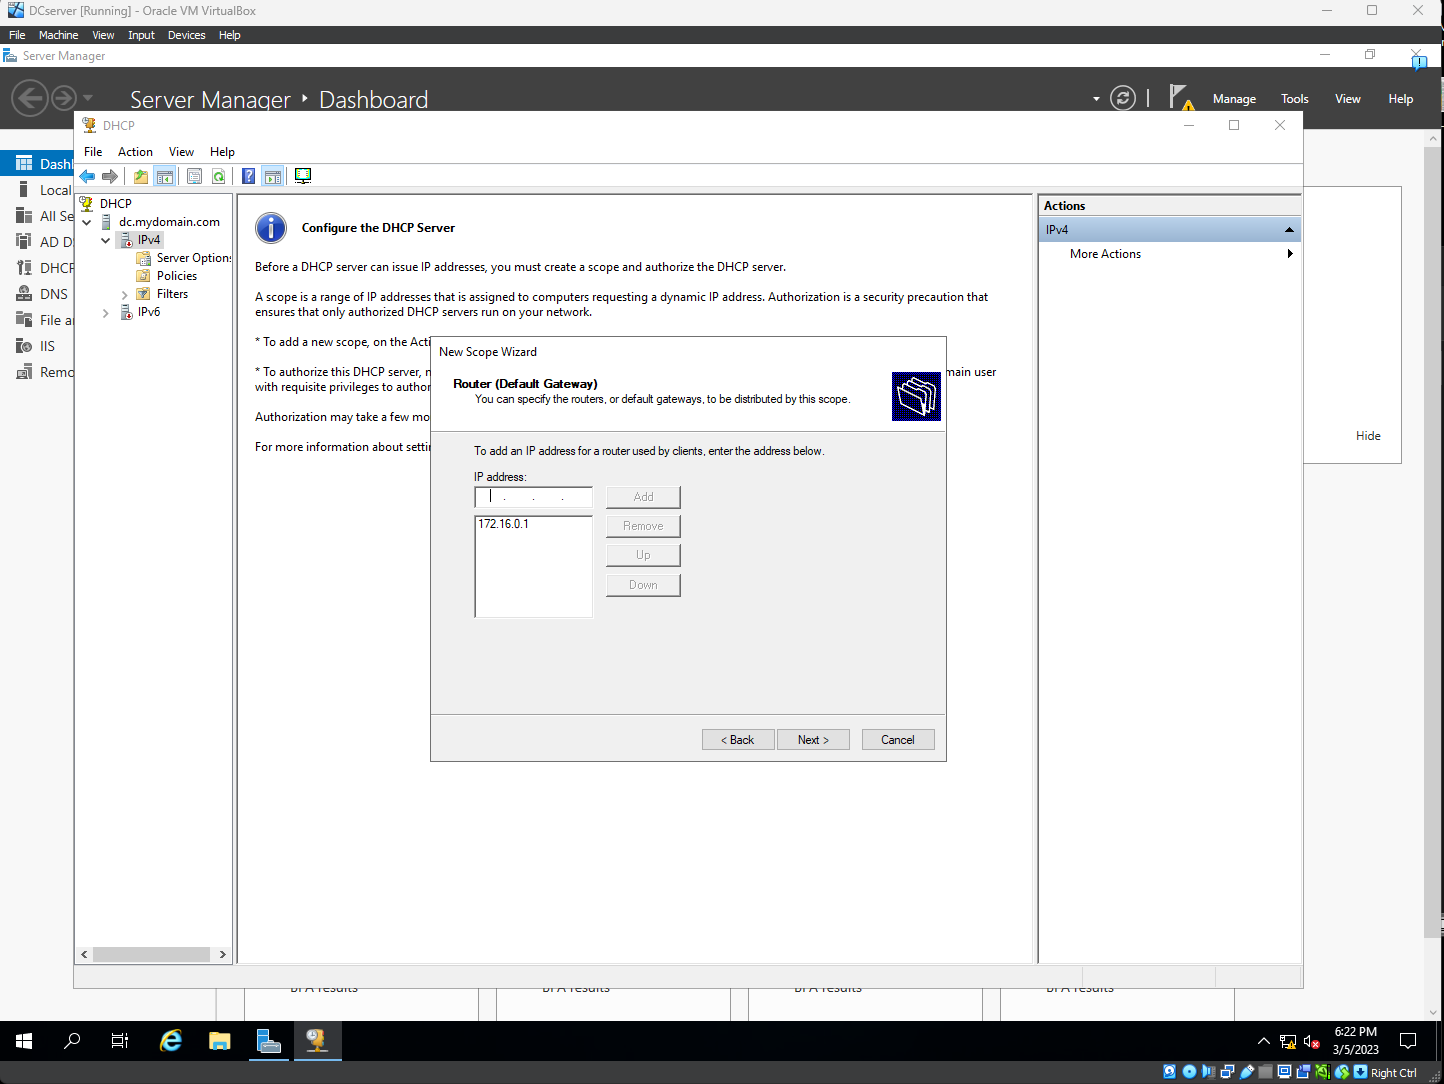The image size is (1444, 1084).
Task: Click the notifications flag in Server Manager
Action: click(x=1183, y=97)
